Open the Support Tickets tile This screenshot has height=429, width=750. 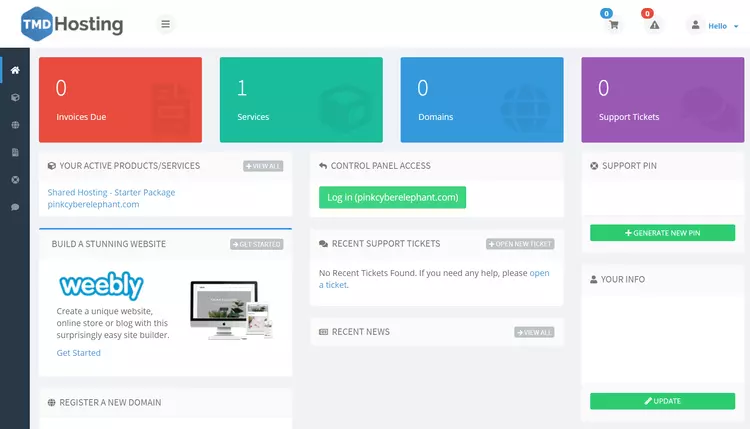coord(663,100)
